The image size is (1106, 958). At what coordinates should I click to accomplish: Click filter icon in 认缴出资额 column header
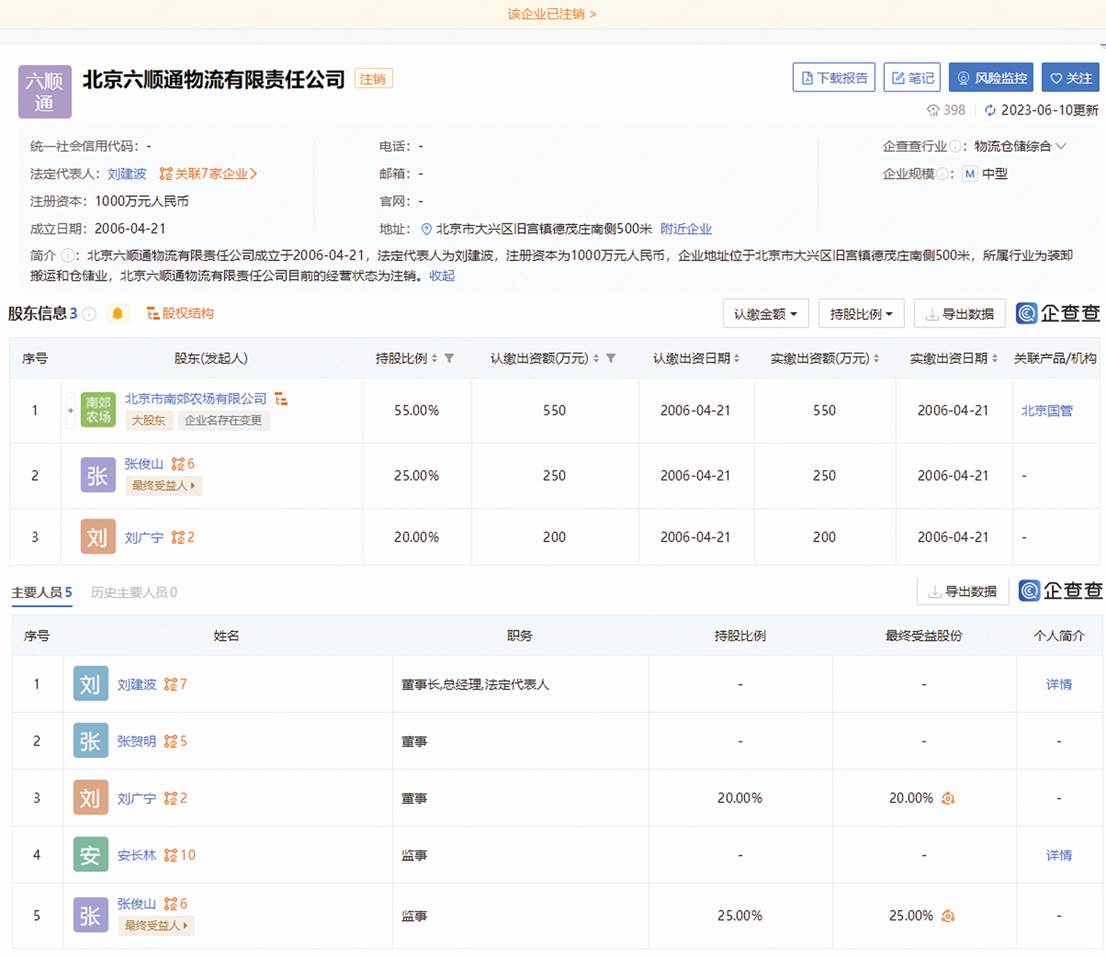(611, 358)
